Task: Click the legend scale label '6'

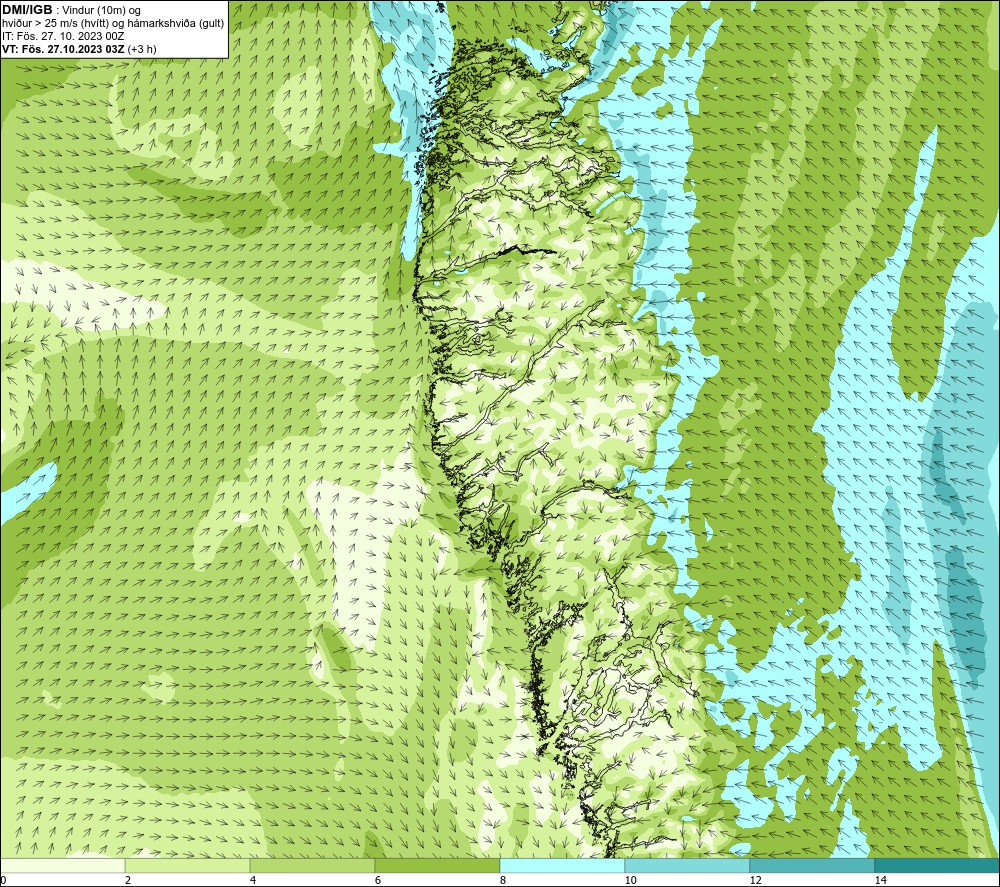Action: coord(378,880)
